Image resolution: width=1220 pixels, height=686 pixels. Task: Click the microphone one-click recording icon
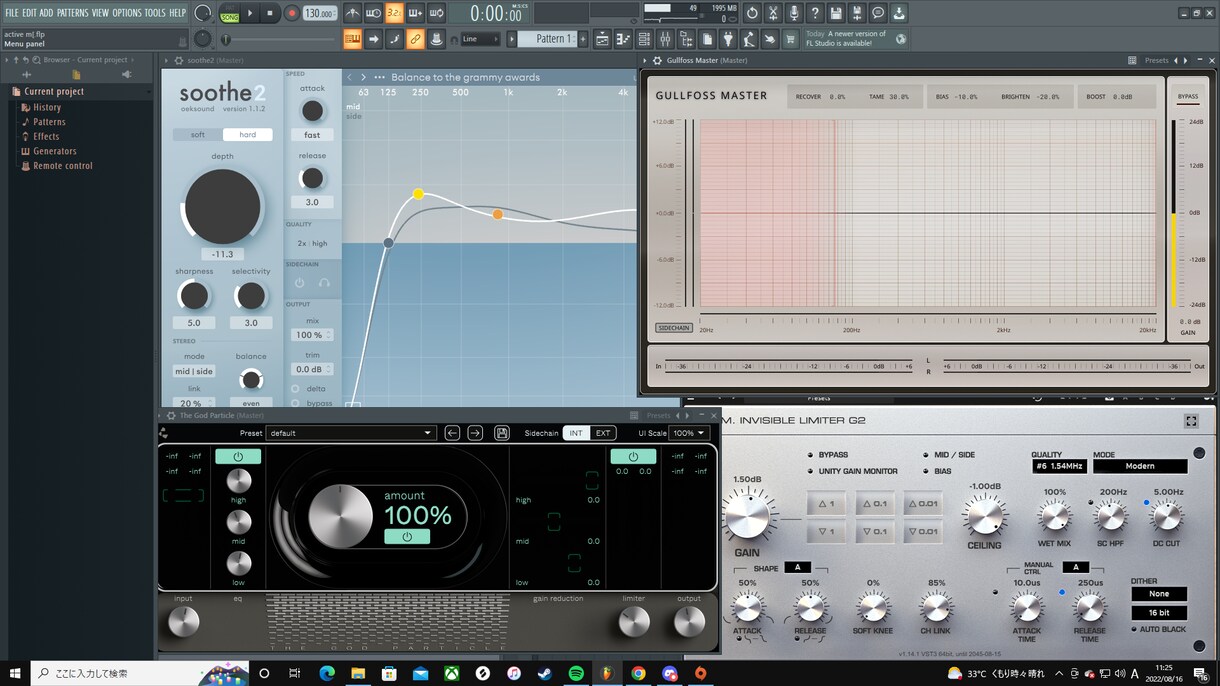click(794, 13)
